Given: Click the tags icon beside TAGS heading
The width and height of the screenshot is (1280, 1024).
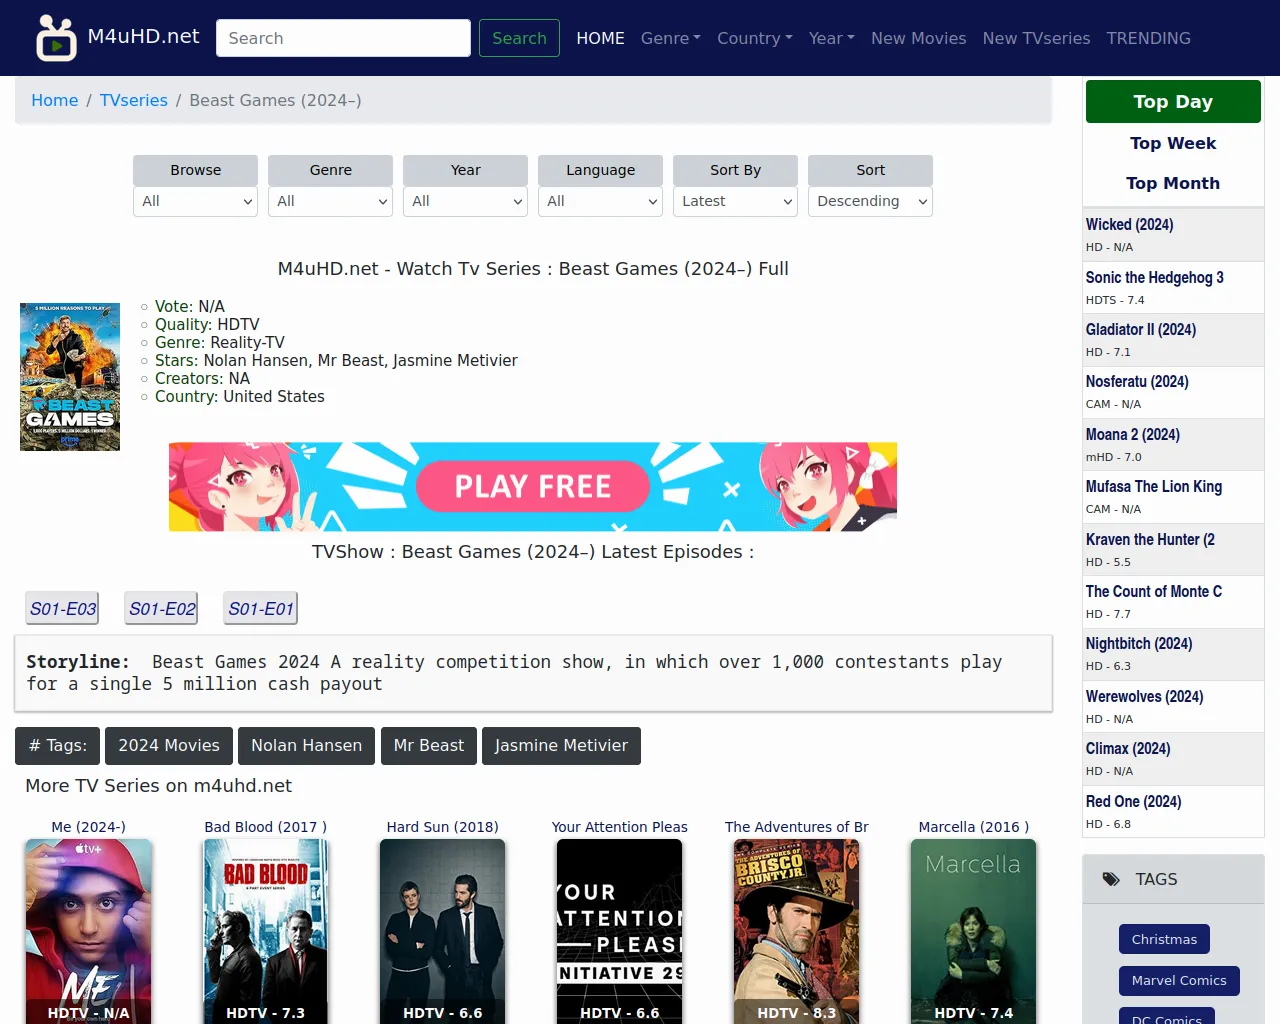Looking at the screenshot, I should [1111, 880].
